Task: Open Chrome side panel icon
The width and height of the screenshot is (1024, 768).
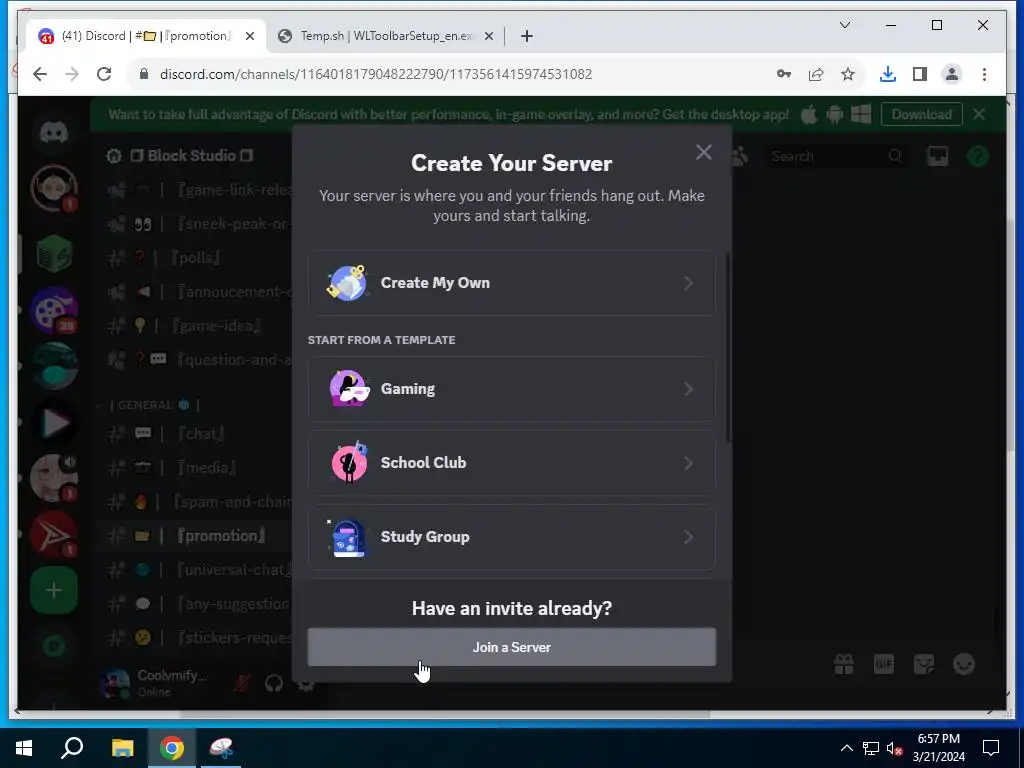Action: click(920, 74)
